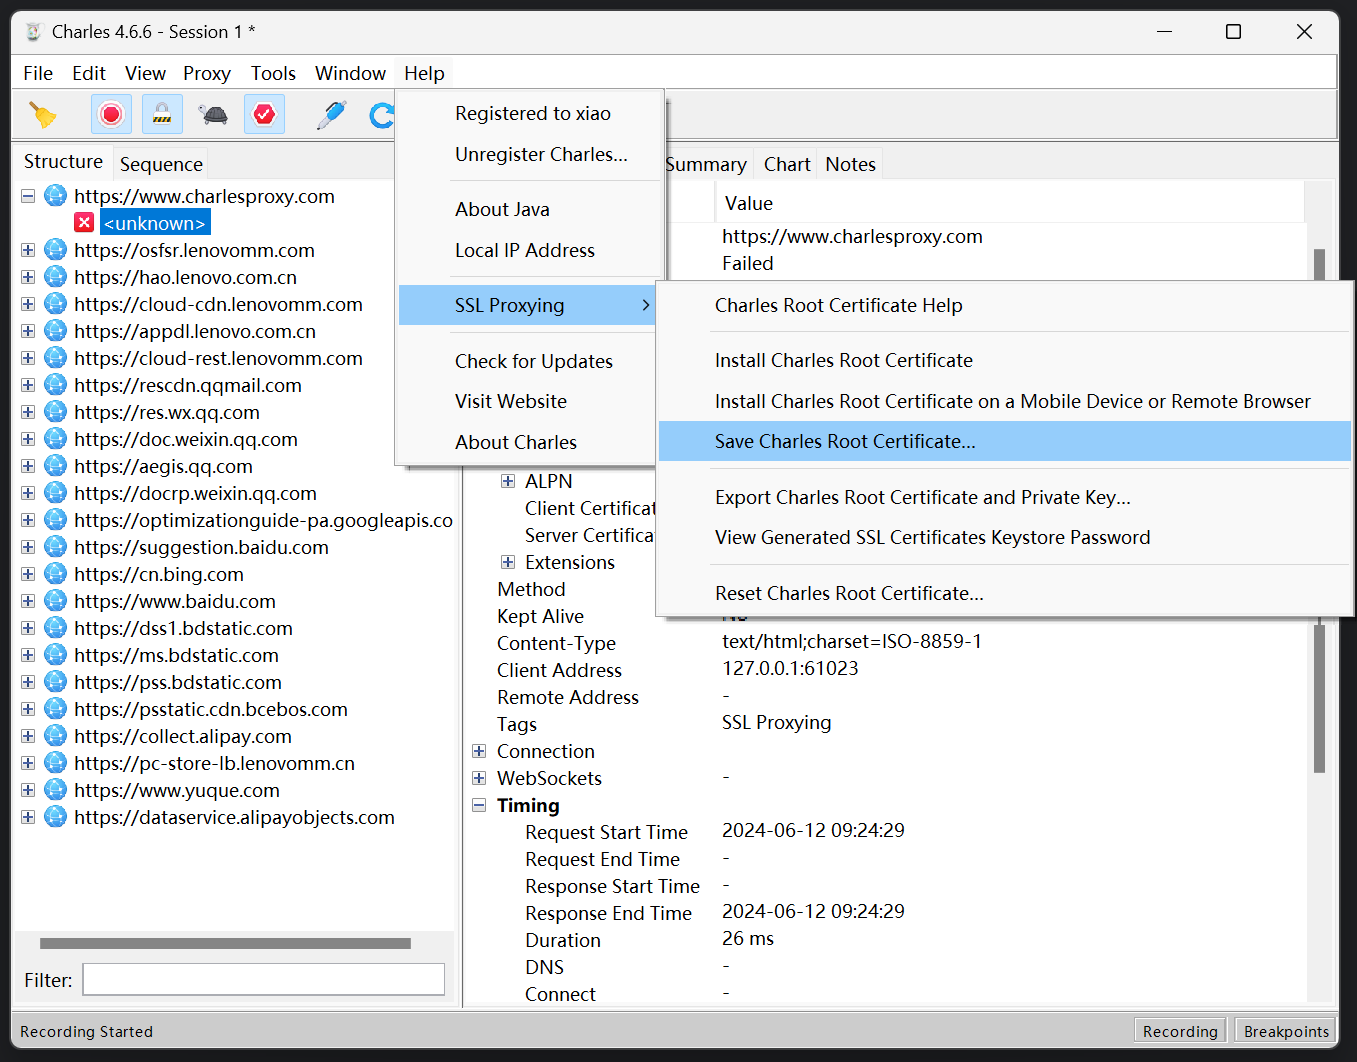The height and width of the screenshot is (1062, 1357).
Task: Click the globe icon for collect.alipay.com
Action: click(56, 736)
